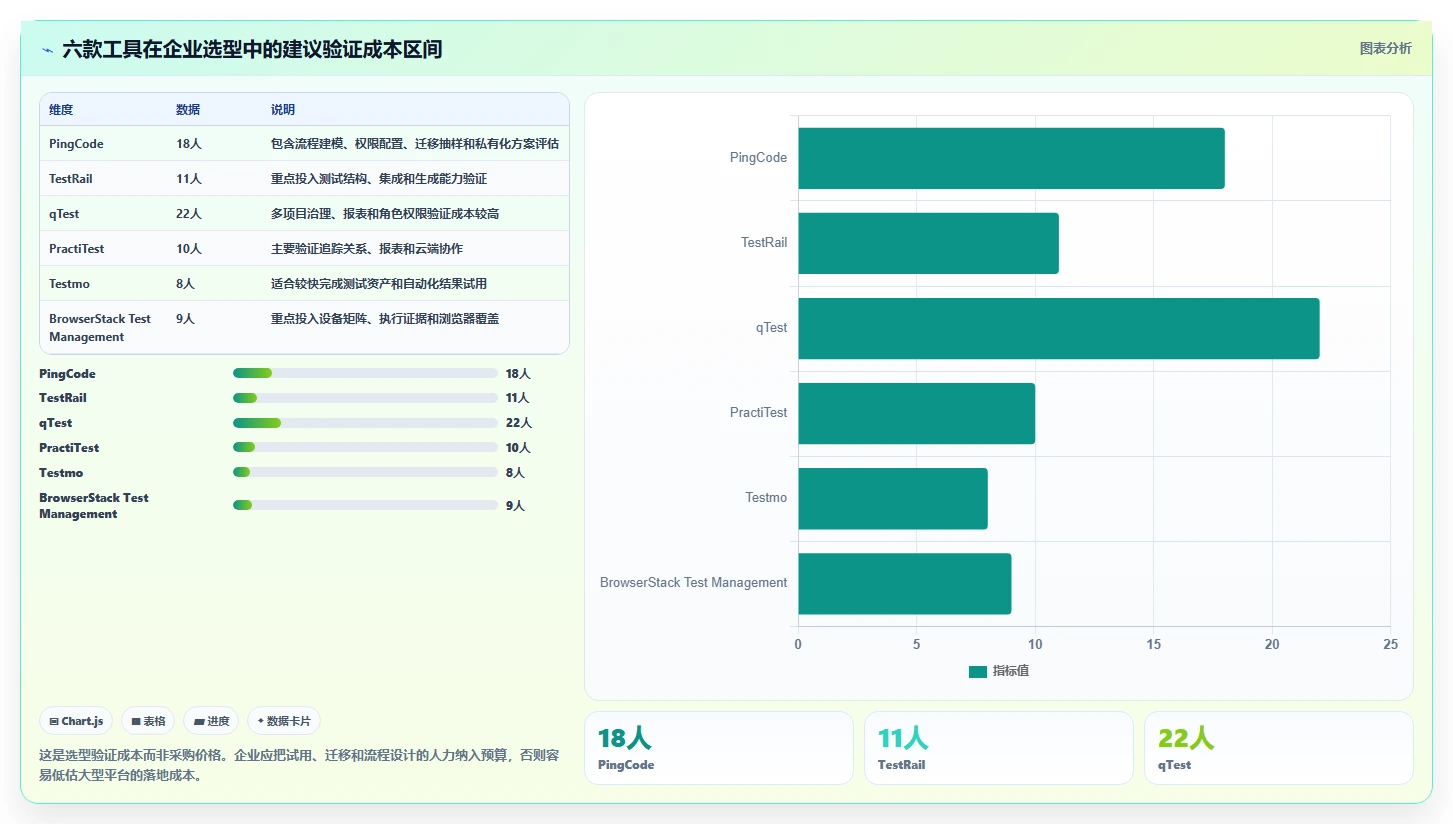Click the TestRail bar in the chart
Image resolution: width=1453 pixels, height=824 pixels.
[x=928, y=243]
